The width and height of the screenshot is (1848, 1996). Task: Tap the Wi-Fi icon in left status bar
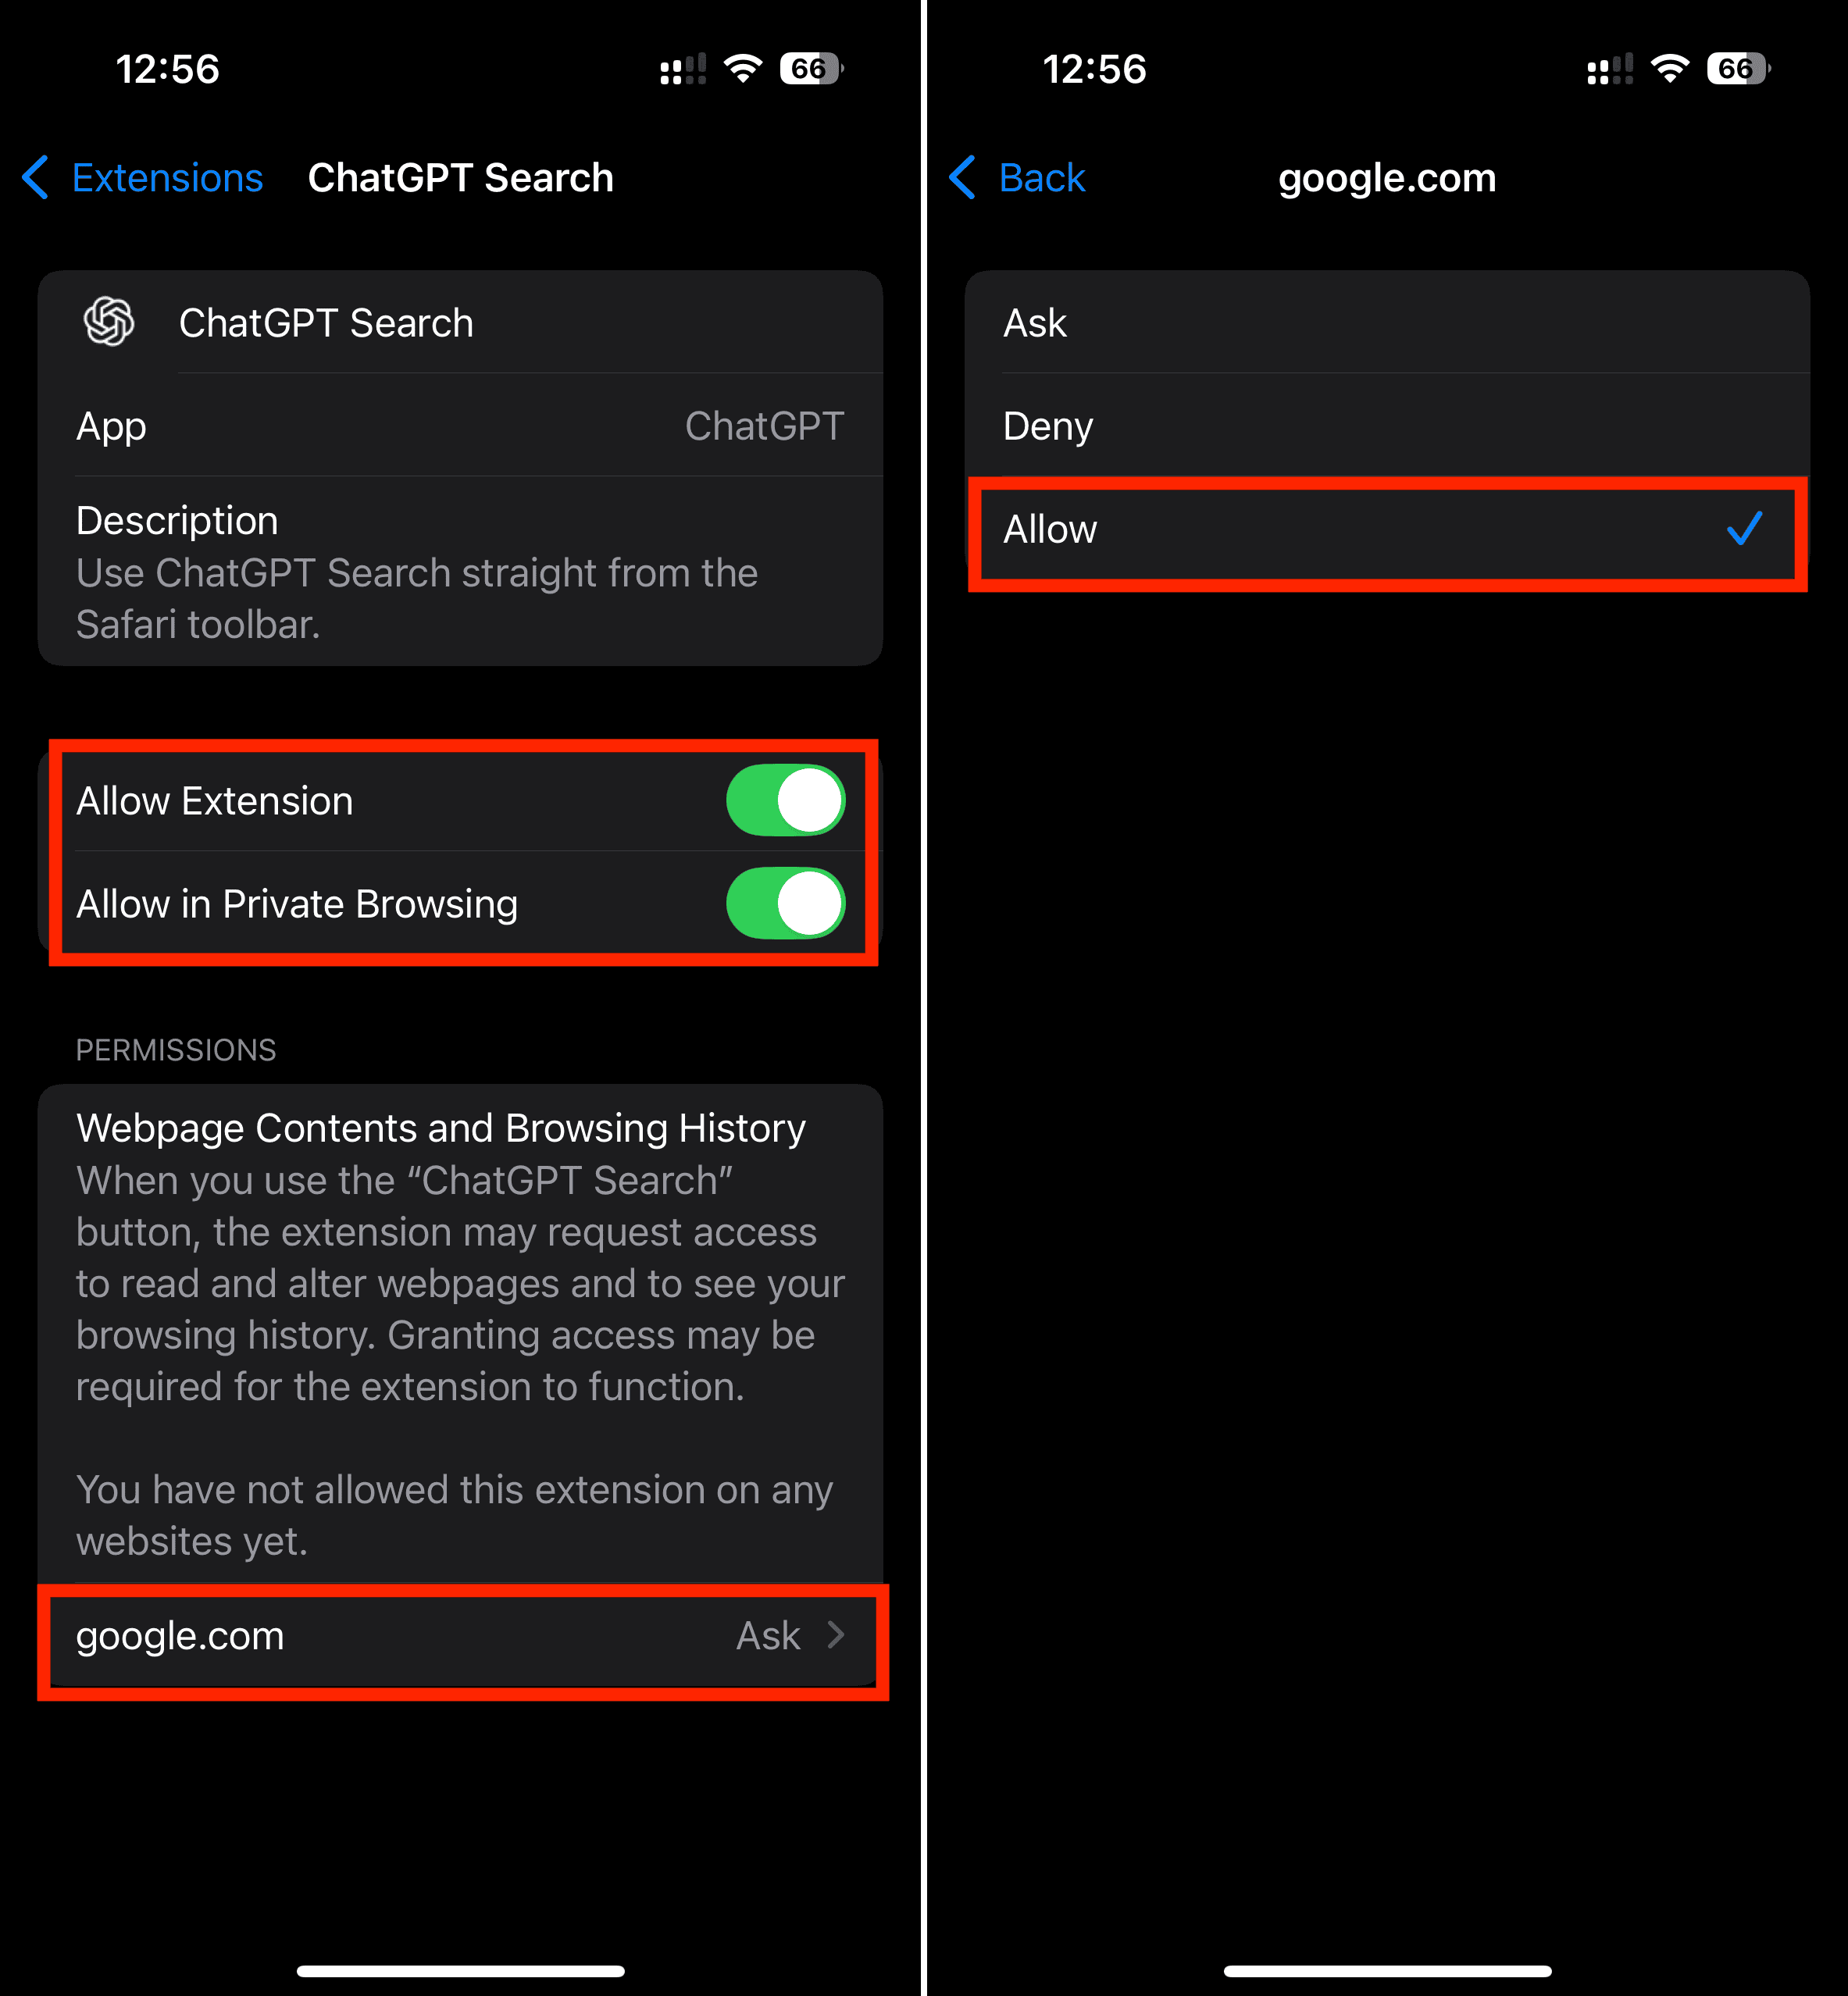tap(743, 69)
